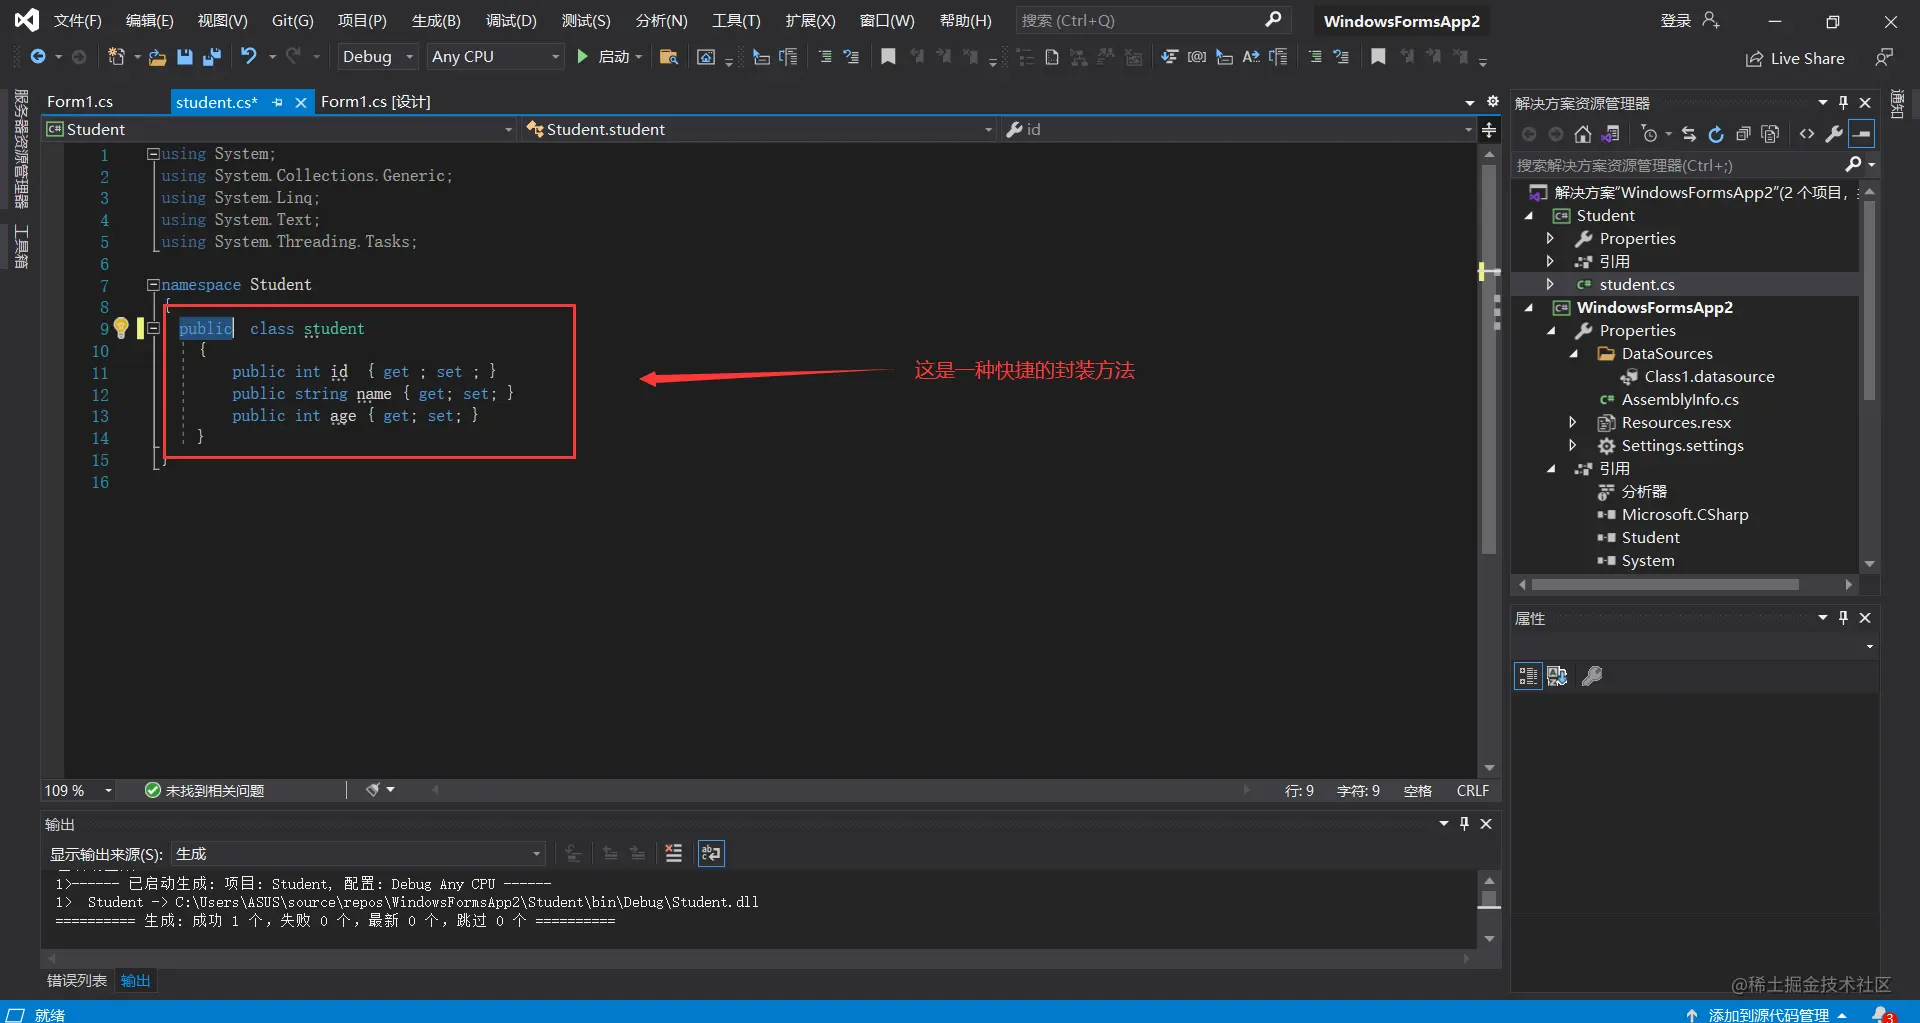The width and height of the screenshot is (1920, 1023).
Task: Select AssemblyInfo.cs in Solution Explorer
Action: coord(1679,400)
